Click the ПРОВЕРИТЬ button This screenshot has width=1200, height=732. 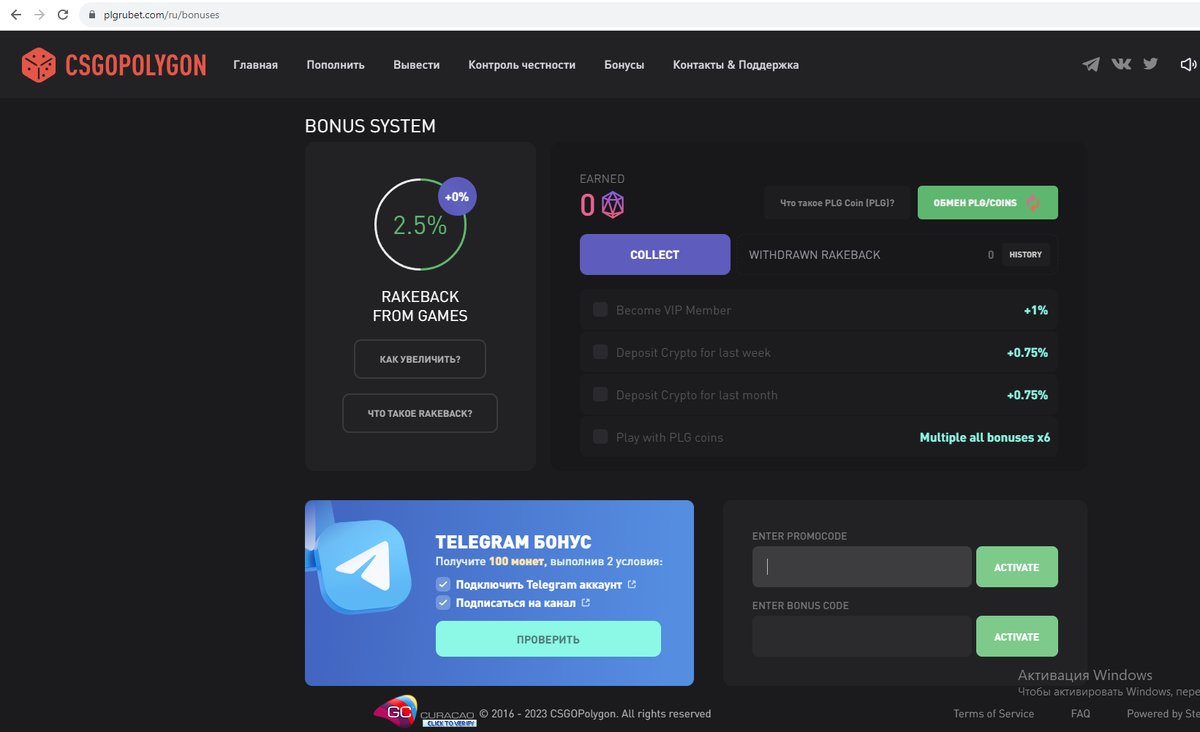tap(548, 639)
